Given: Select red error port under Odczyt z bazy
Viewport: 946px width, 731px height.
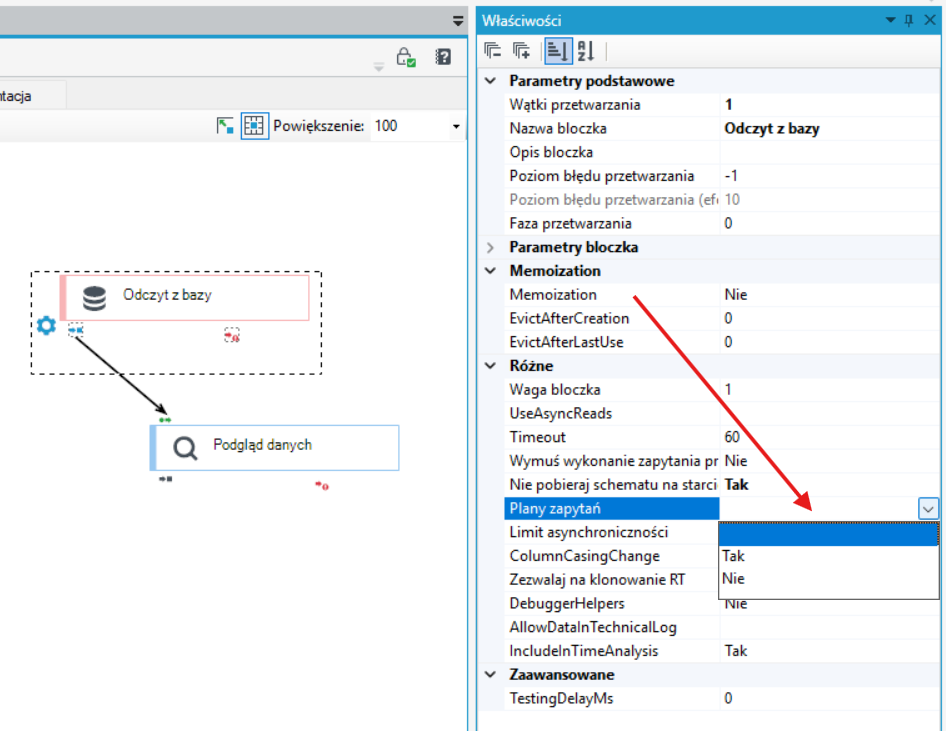Looking at the screenshot, I should 232,335.
